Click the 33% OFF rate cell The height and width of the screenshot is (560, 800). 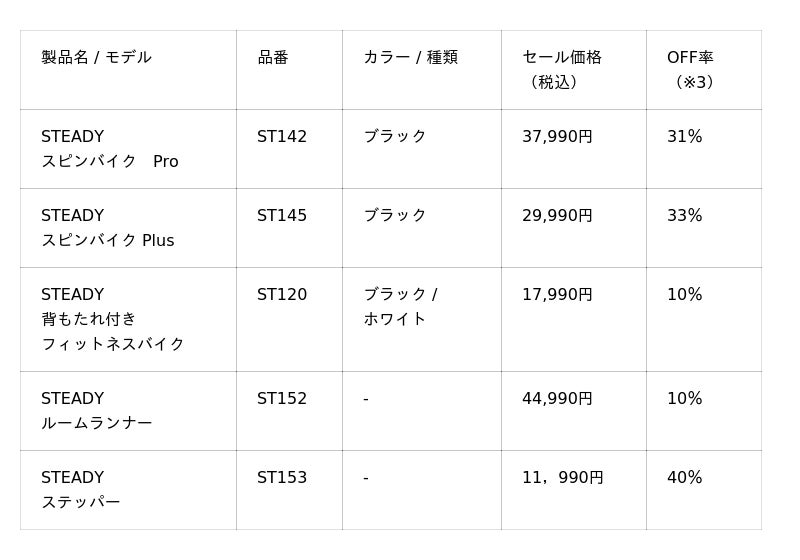(685, 216)
